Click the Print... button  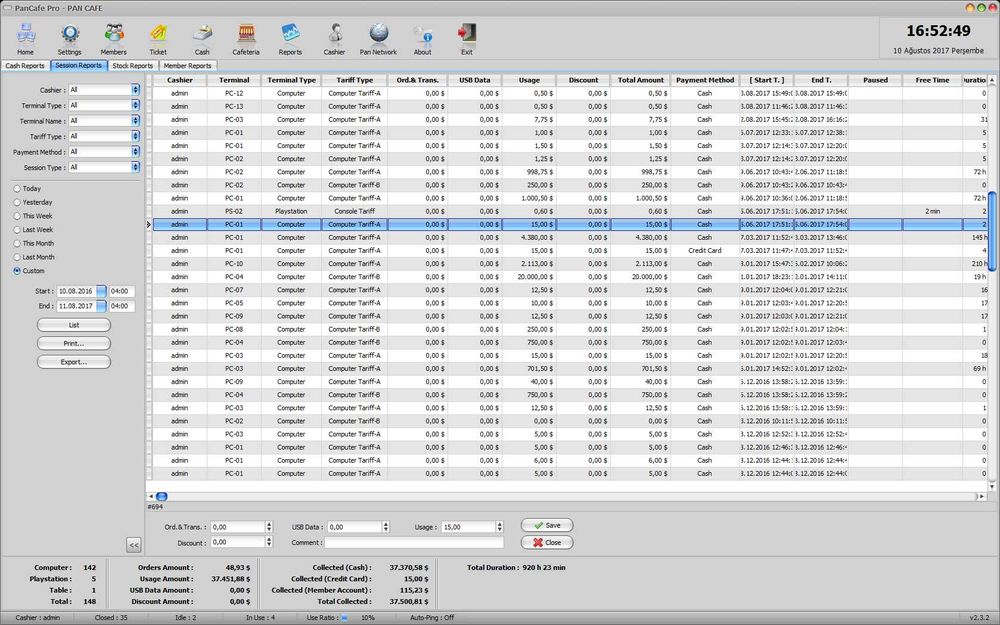pos(74,344)
